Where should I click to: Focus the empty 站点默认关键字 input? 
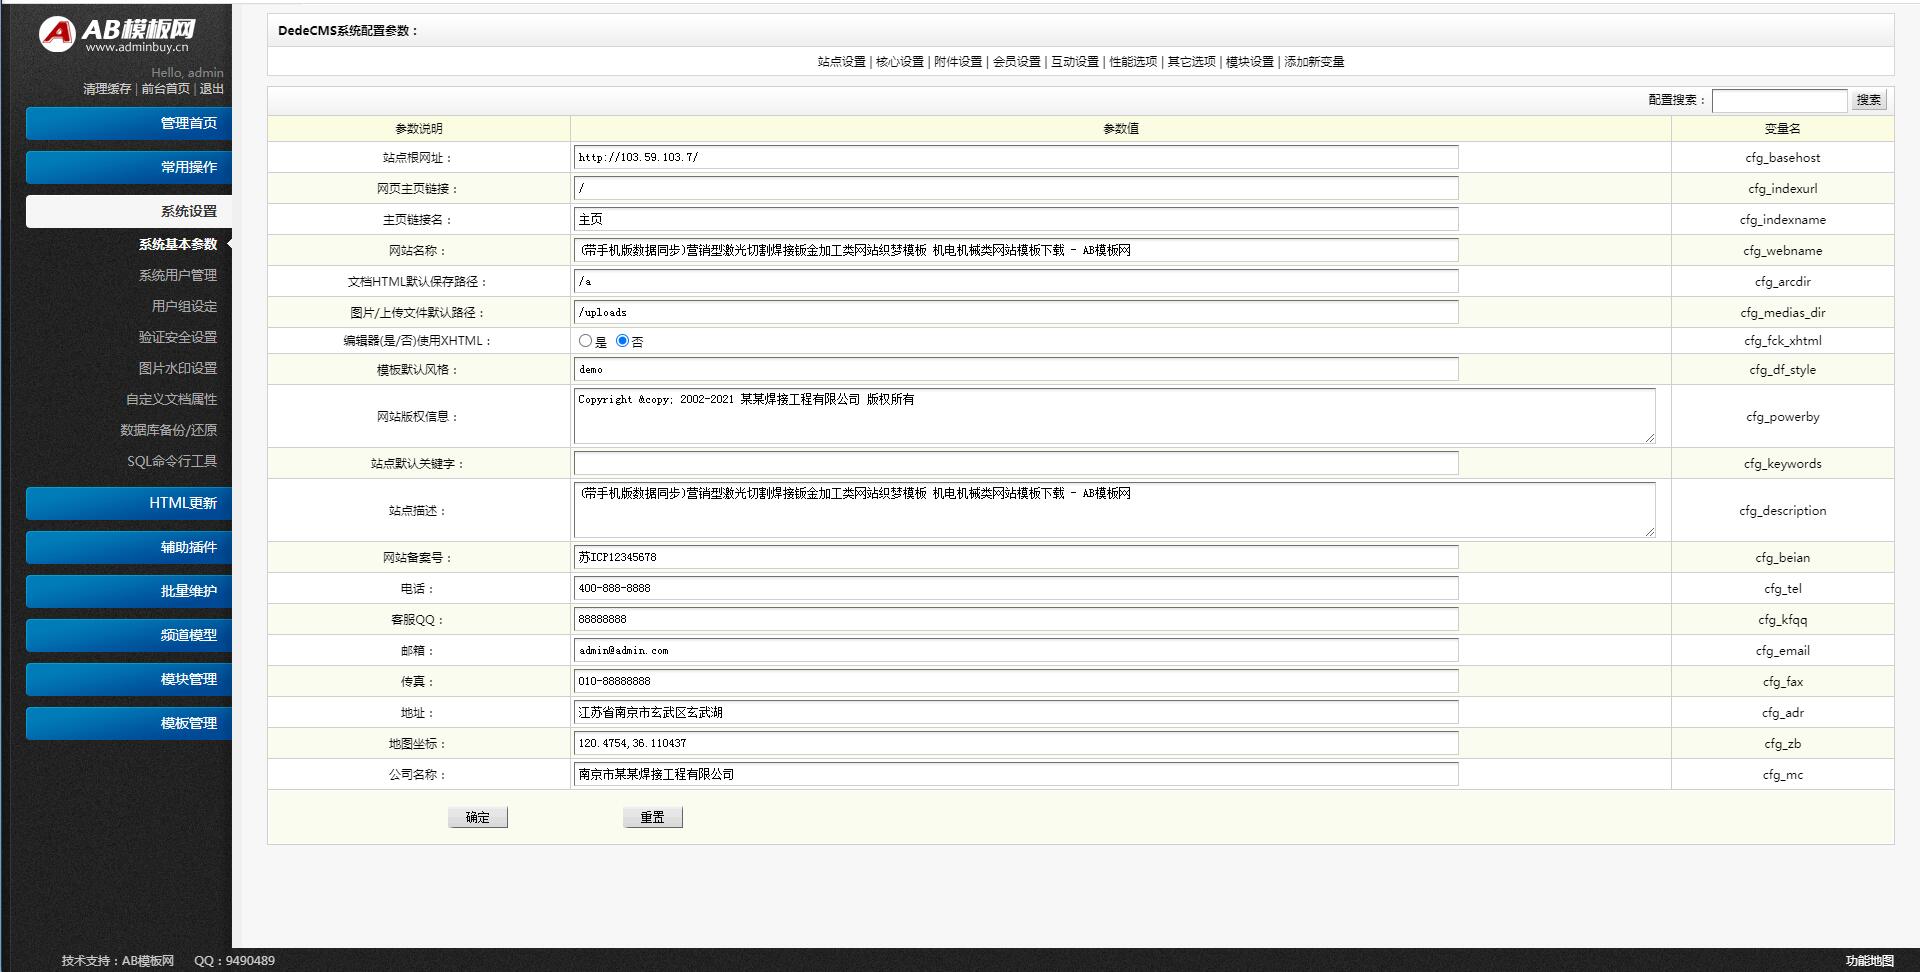point(1016,463)
